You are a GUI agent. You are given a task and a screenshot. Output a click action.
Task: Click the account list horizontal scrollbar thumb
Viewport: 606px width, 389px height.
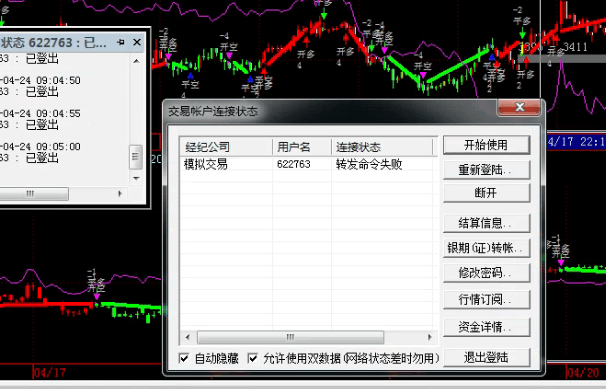click(x=290, y=337)
